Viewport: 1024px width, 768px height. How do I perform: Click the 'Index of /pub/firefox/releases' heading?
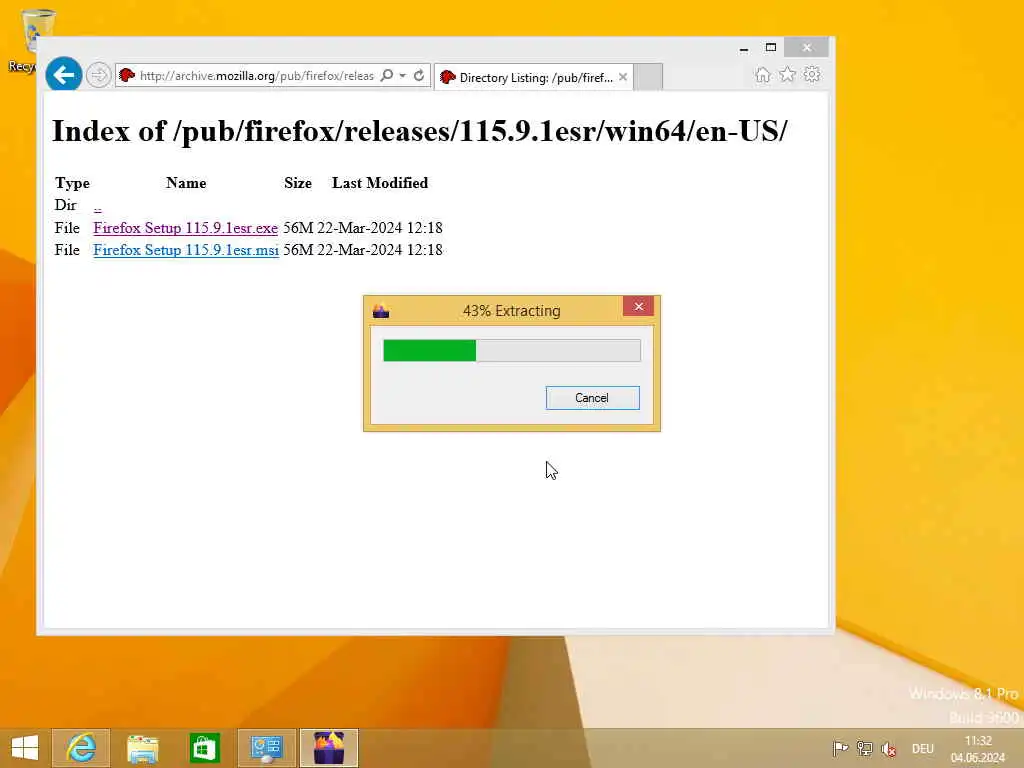tap(419, 131)
